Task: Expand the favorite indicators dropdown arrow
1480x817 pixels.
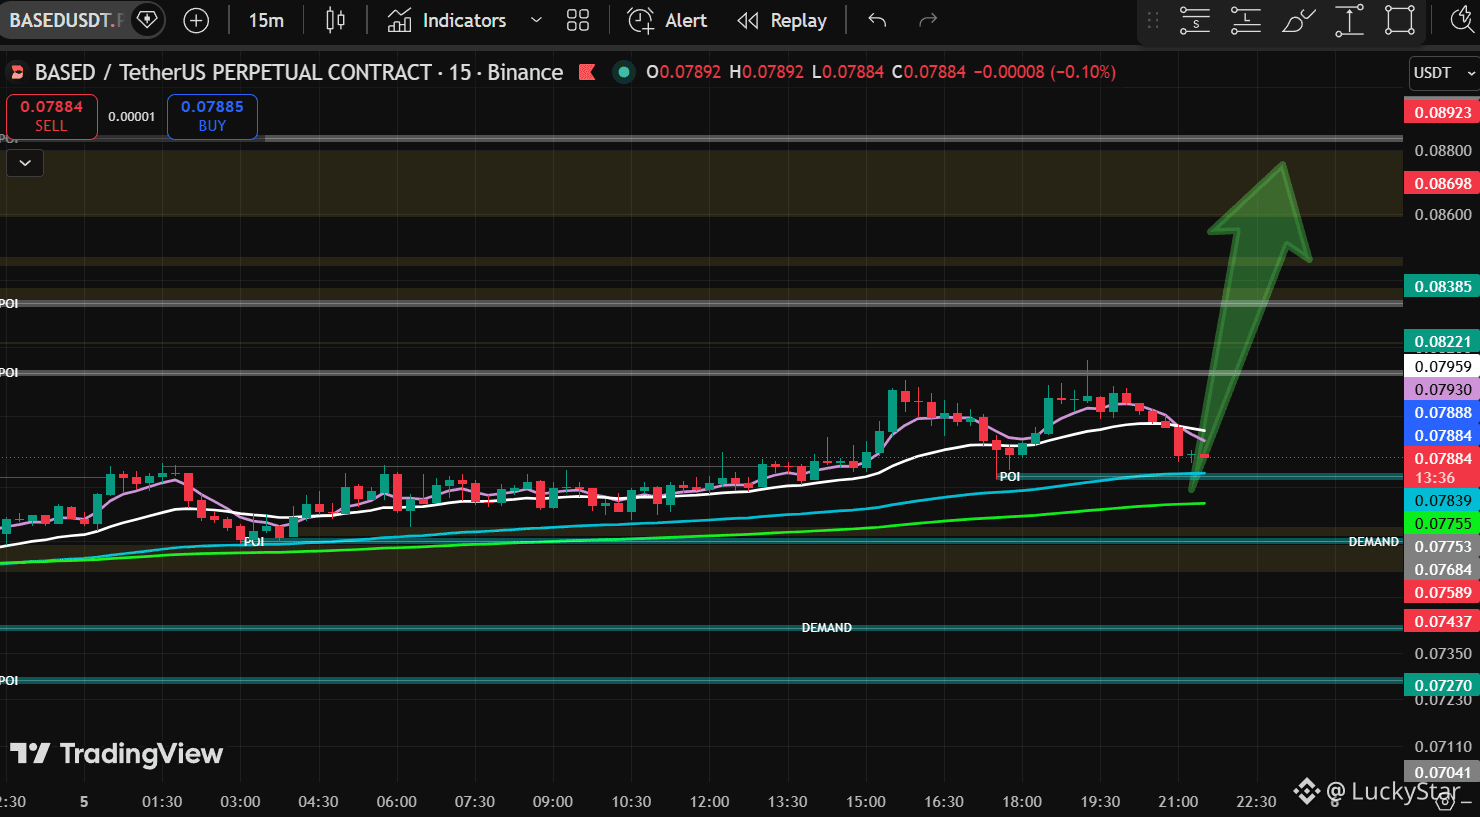Action: (536, 20)
